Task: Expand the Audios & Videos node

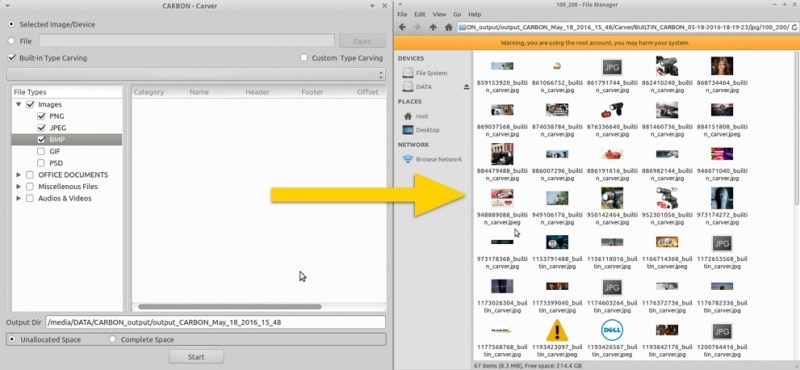Action: pyautogui.click(x=19, y=198)
